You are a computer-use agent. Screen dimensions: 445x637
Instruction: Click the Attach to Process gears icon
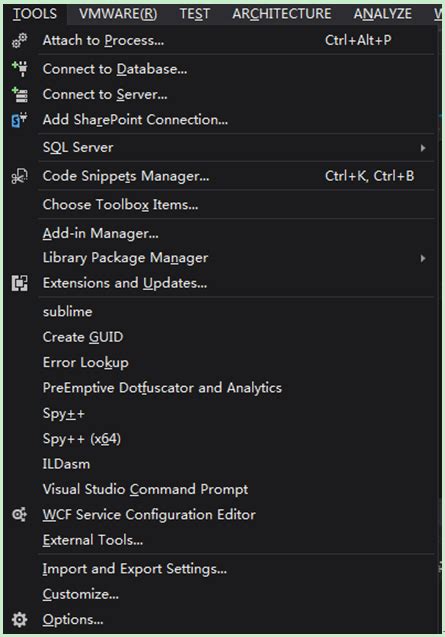click(19, 41)
